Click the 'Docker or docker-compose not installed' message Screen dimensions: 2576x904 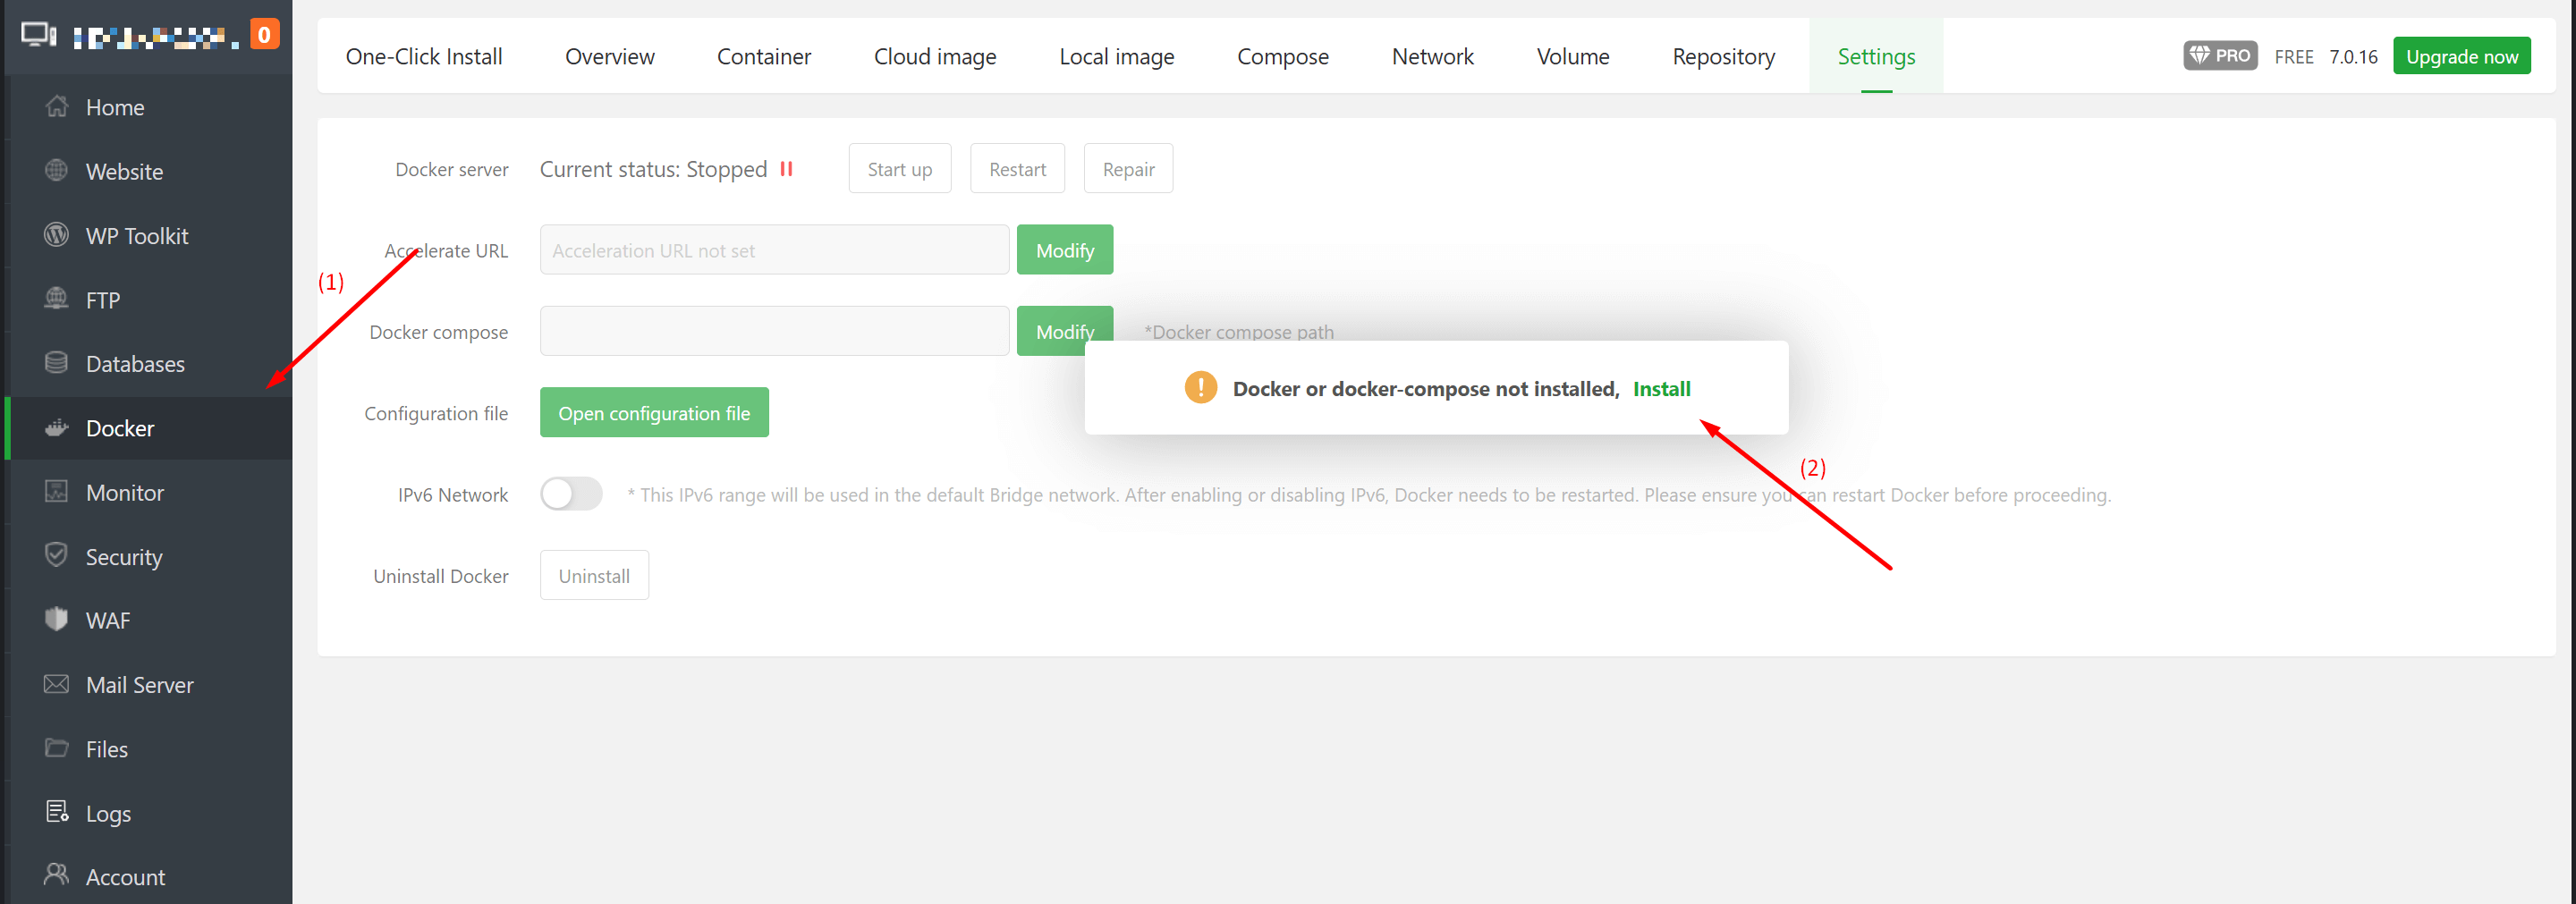click(x=1425, y=388)
